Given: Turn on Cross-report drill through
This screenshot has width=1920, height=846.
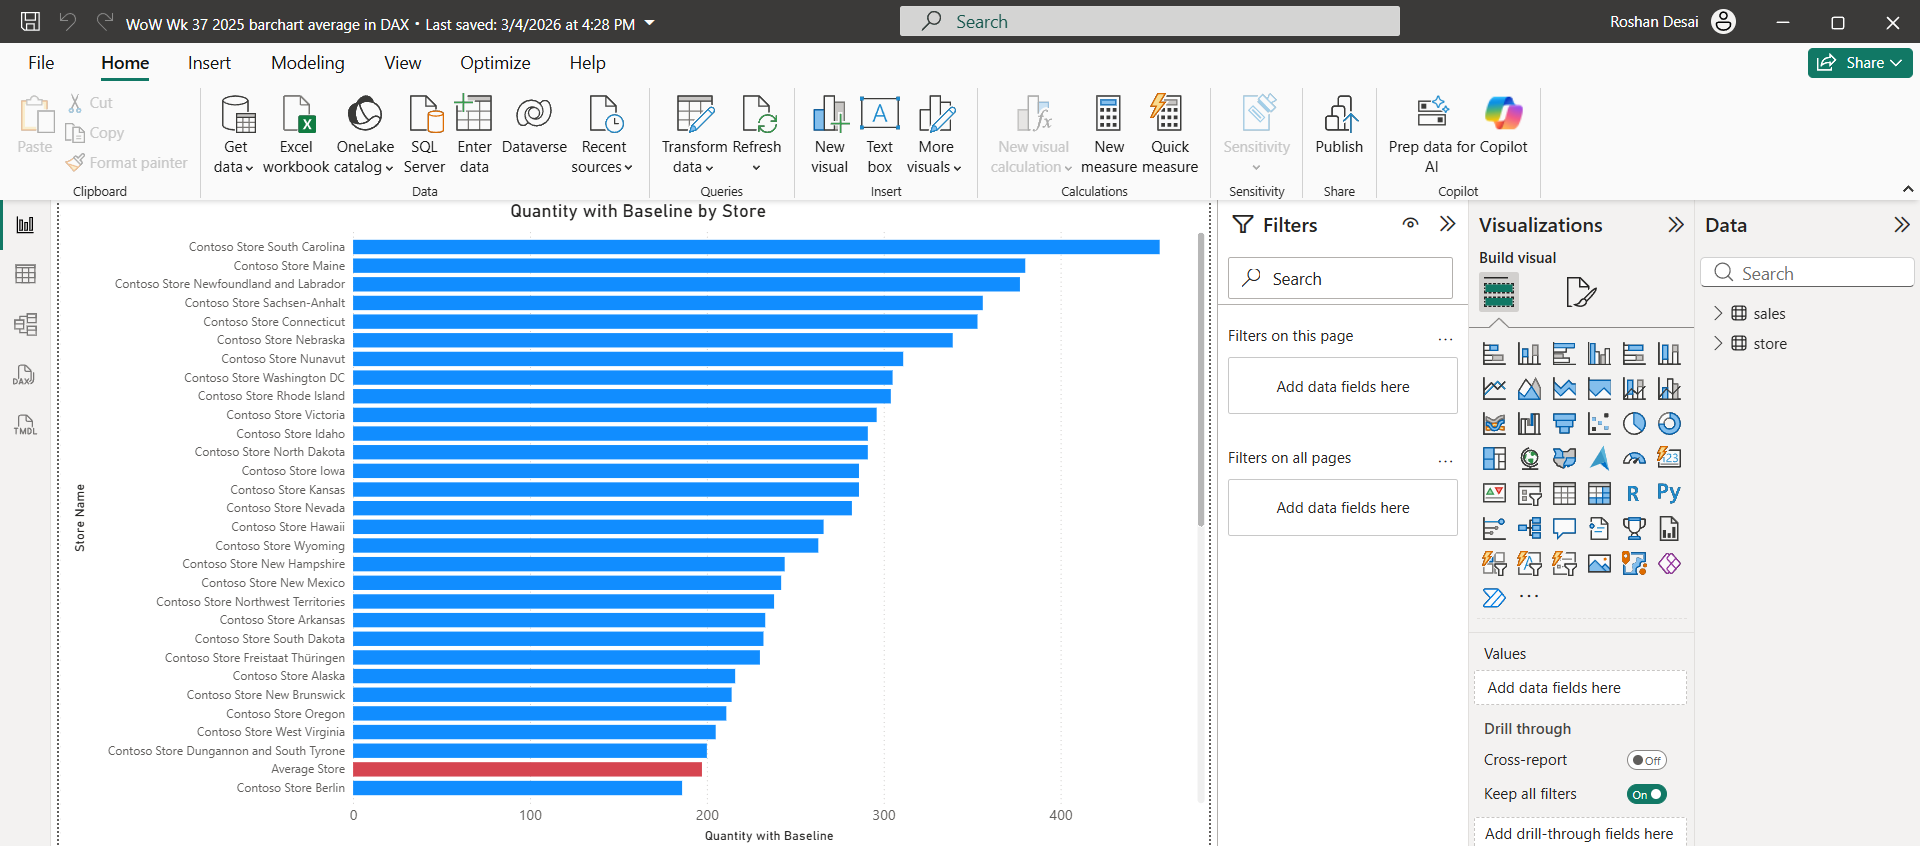Looking at the screenshot, I should coord(1646,761).
